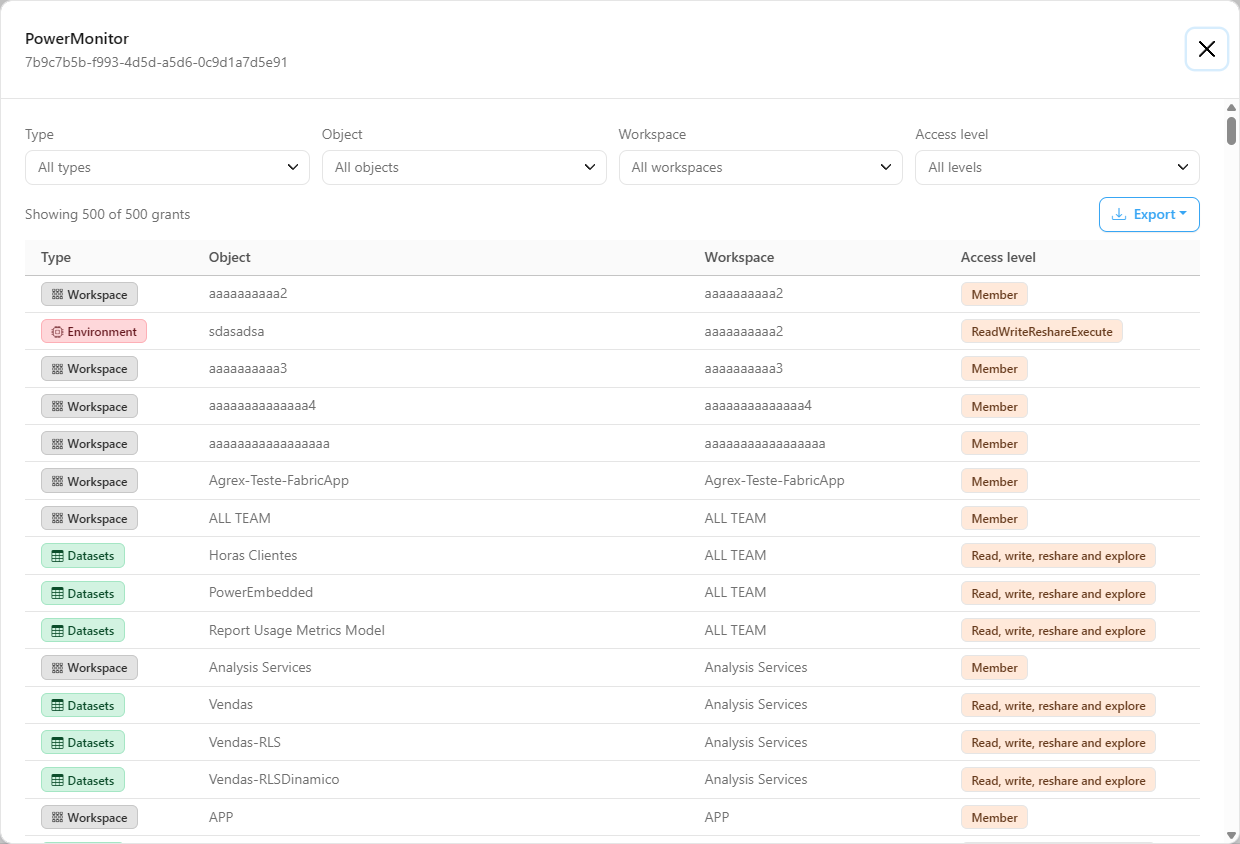
Task: Click the access tag for Vendas-RLSDinamico
Action: coord(1058,780)
